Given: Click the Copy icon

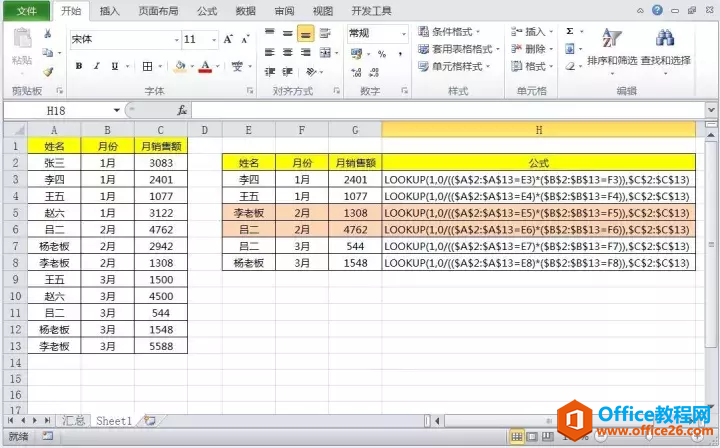Looking at the screenshot, I should 47,52.
